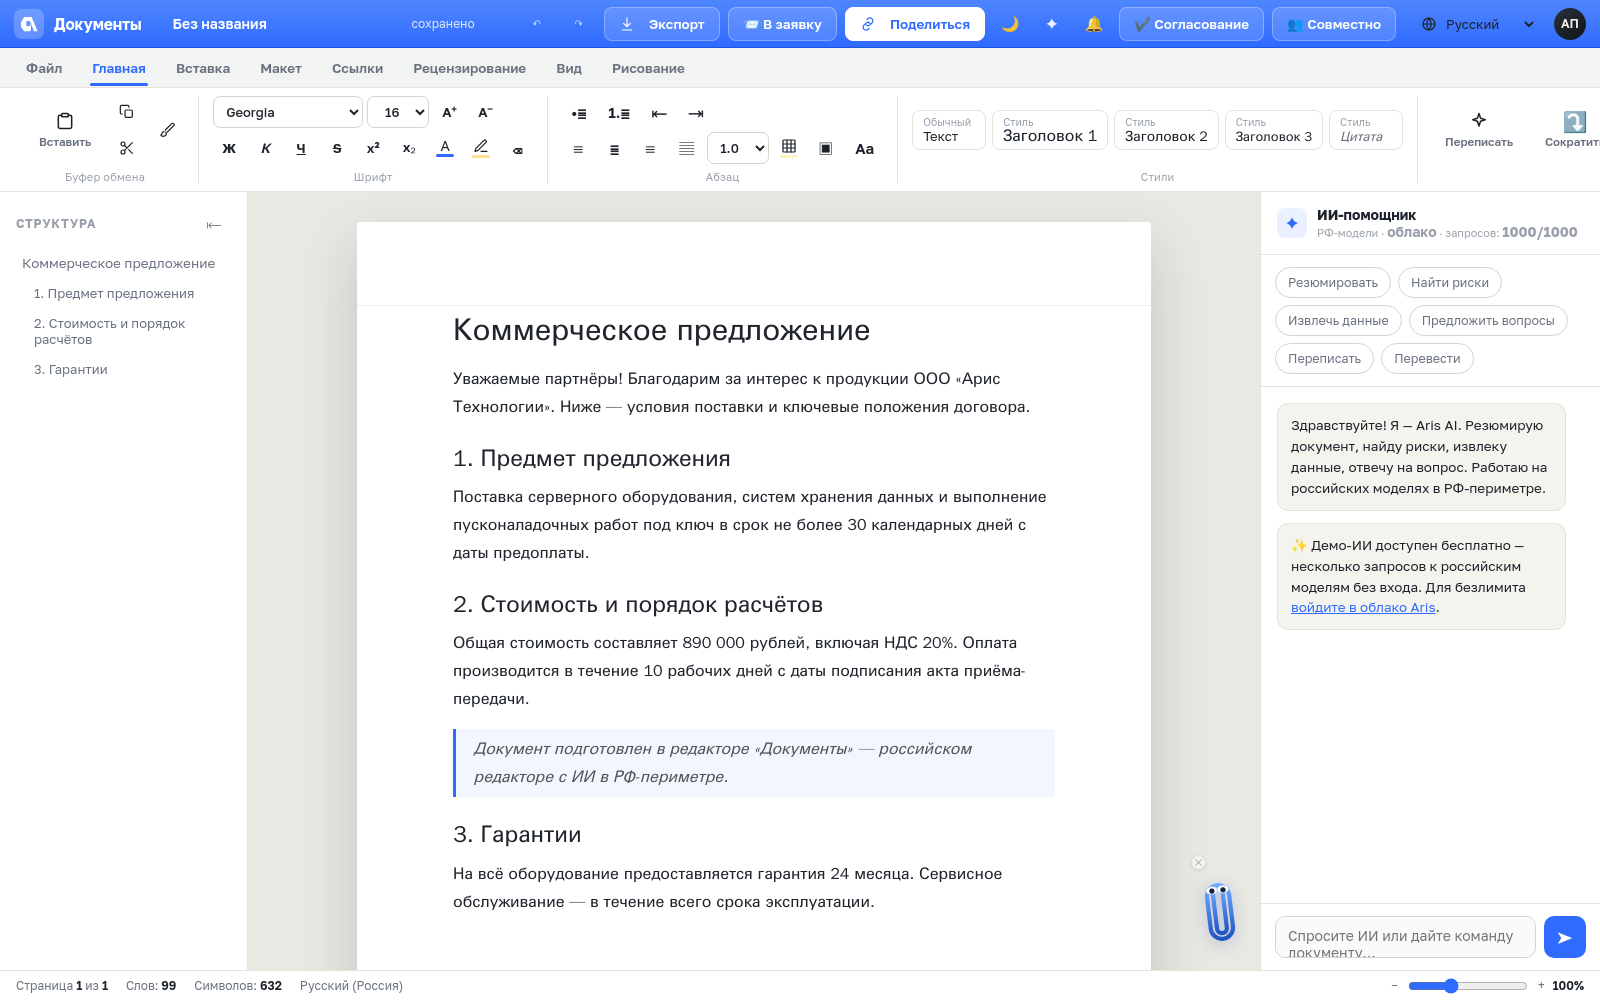Image resolution: width=1600 pixels, height=1000 pixels.
Task: Apply the Заголовок 1 style
Action: click(x=1049, y=130)
